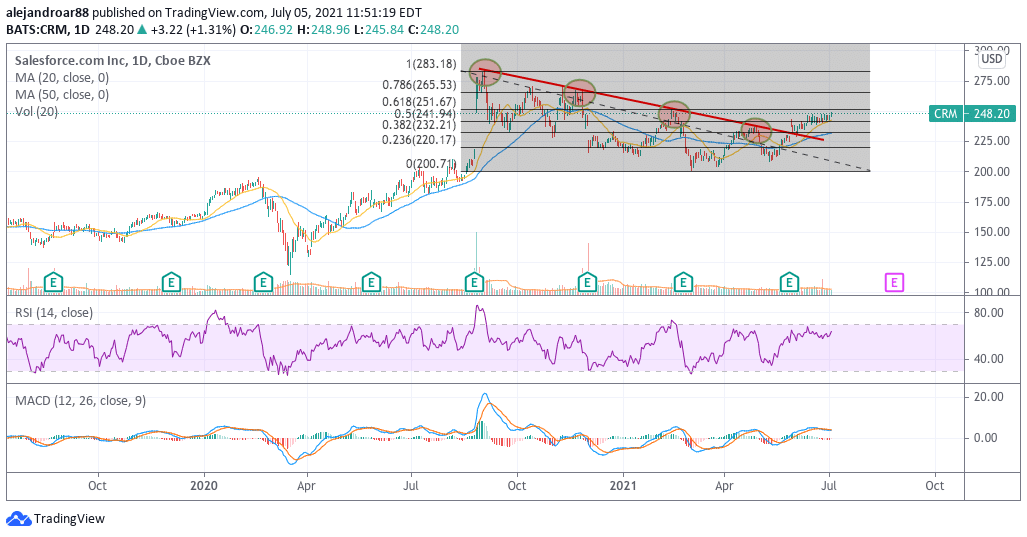Click the earnings E marker near March 2021
The height and width of the screenshot is (537, 1027).
(x=683, y=283)
